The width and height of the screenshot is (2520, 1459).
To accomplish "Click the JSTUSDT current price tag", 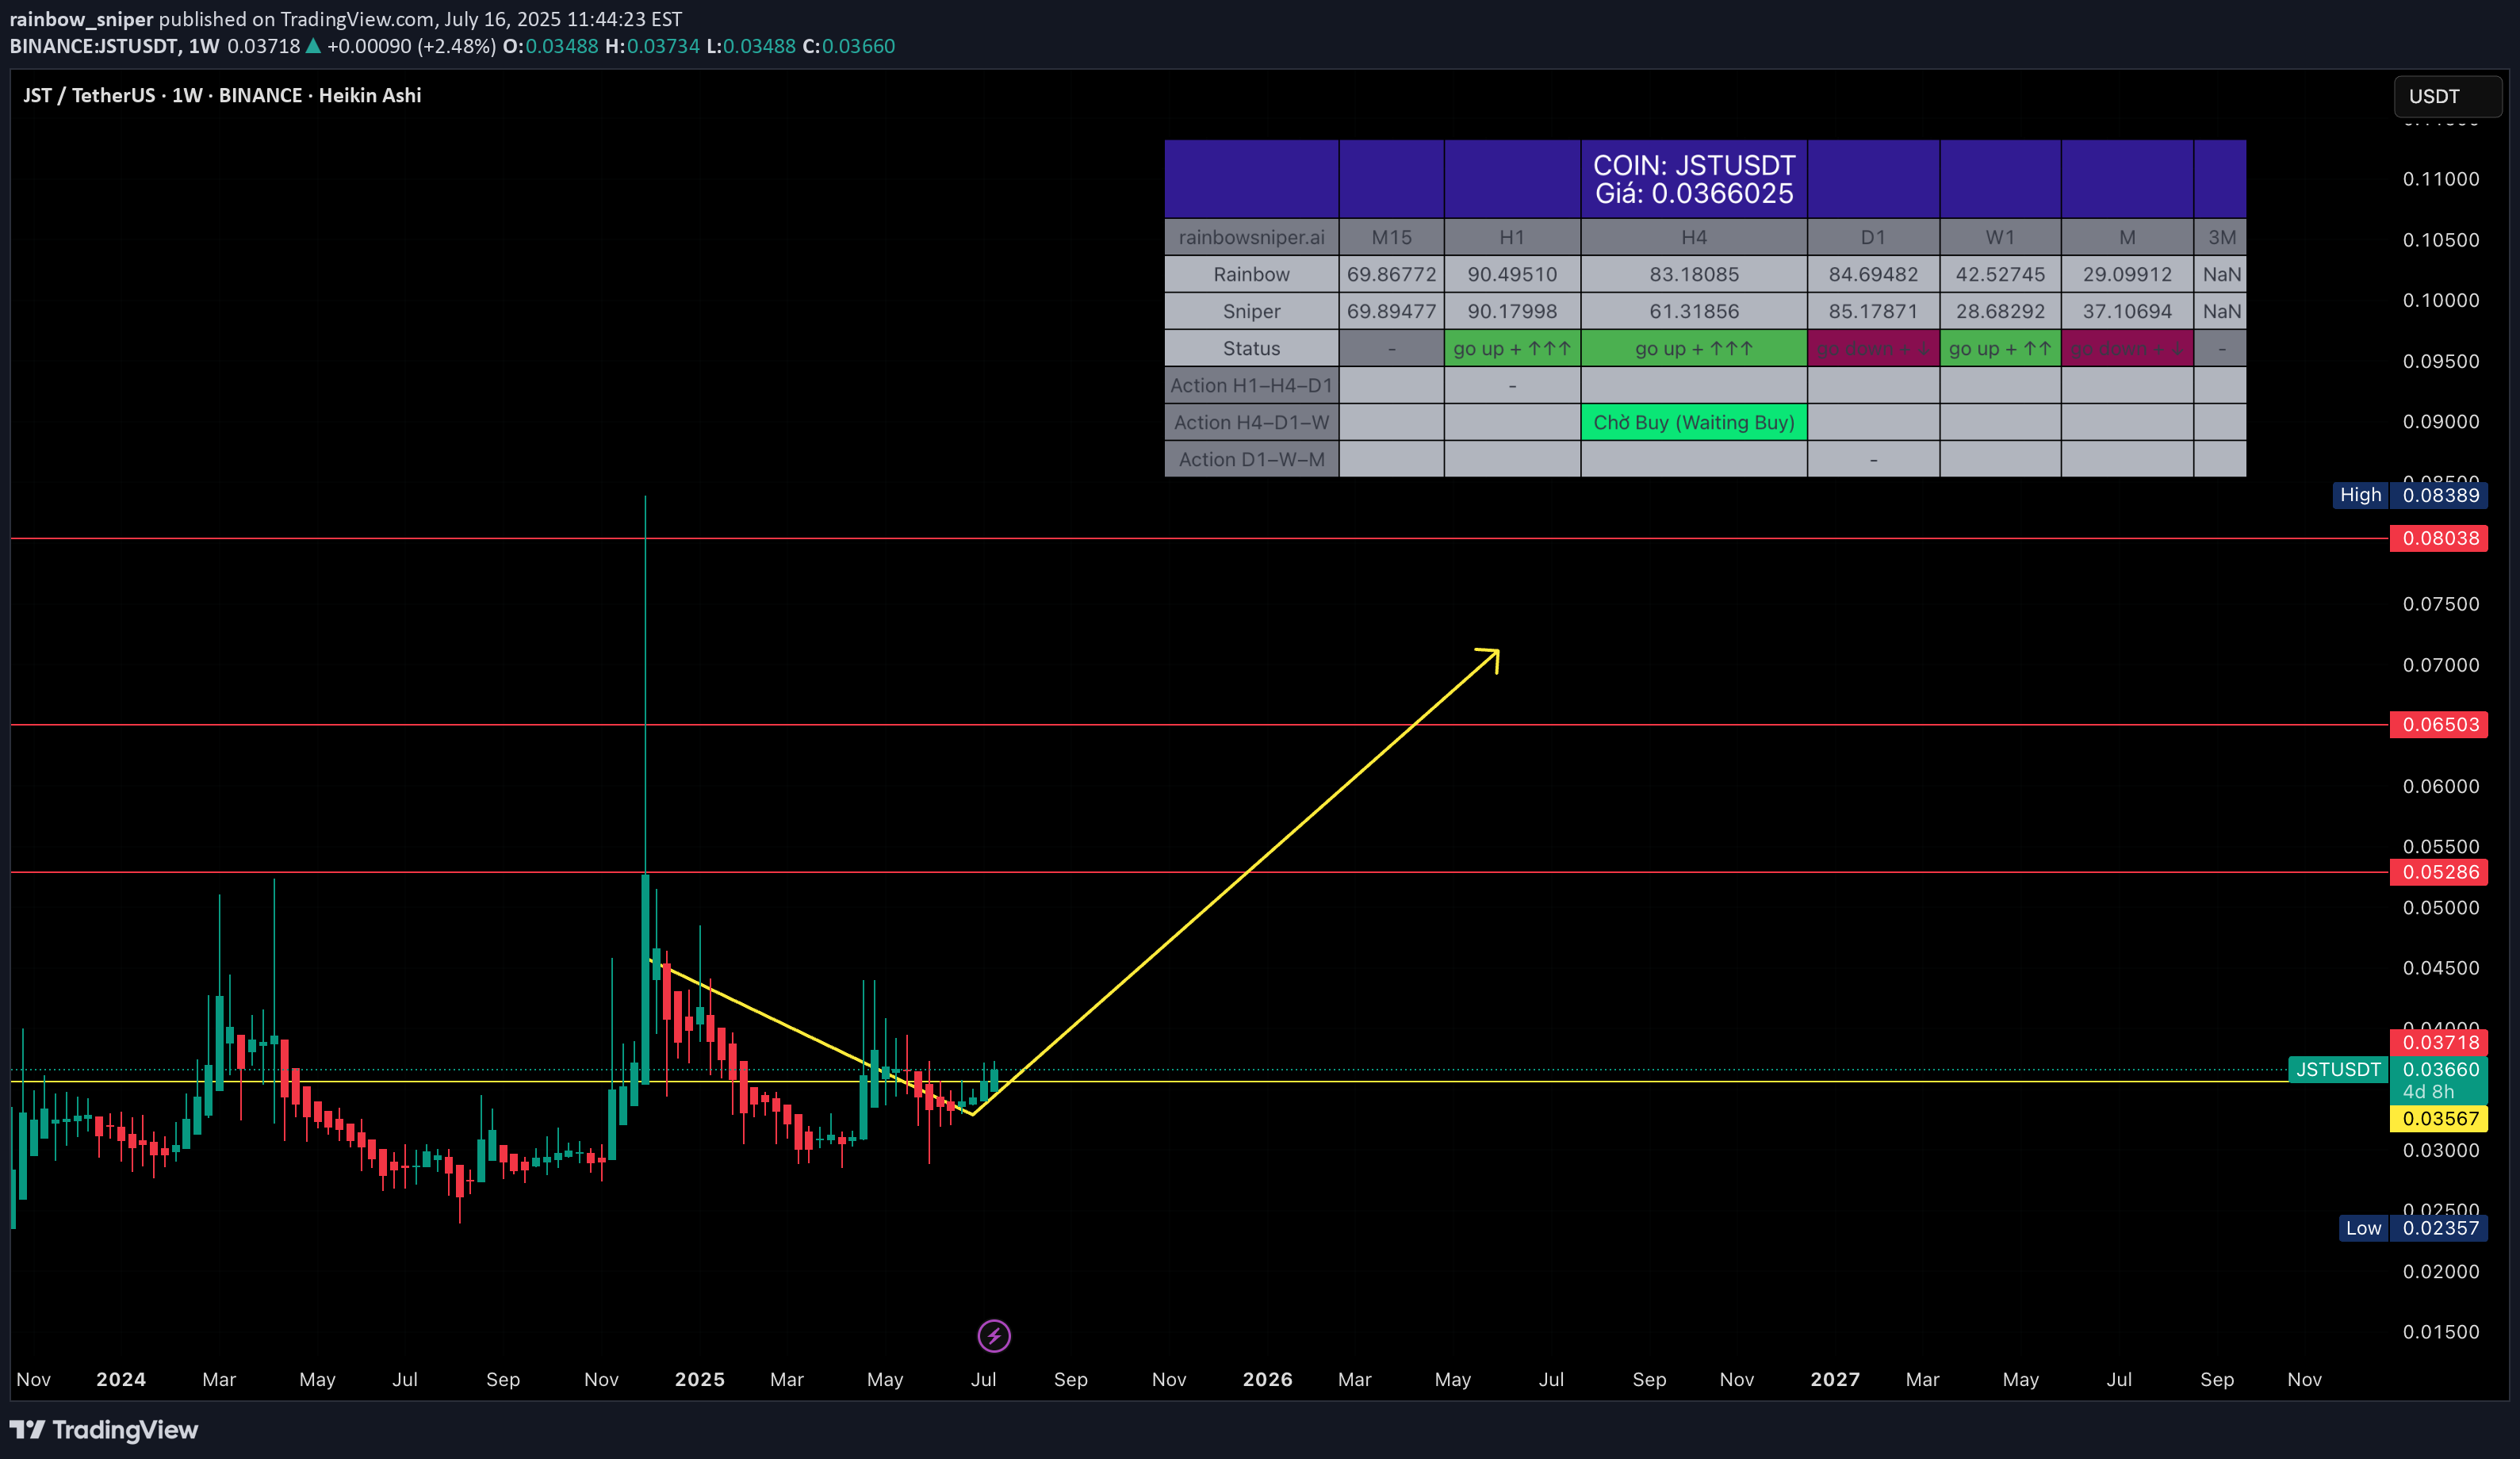I will [x=2338, y=1069].
